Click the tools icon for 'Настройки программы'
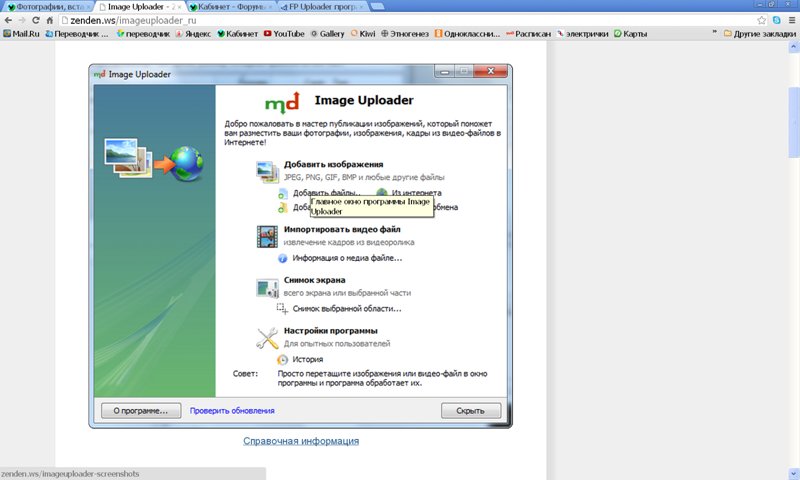This screenshot has height=480, width=800. tap(267, 338)
